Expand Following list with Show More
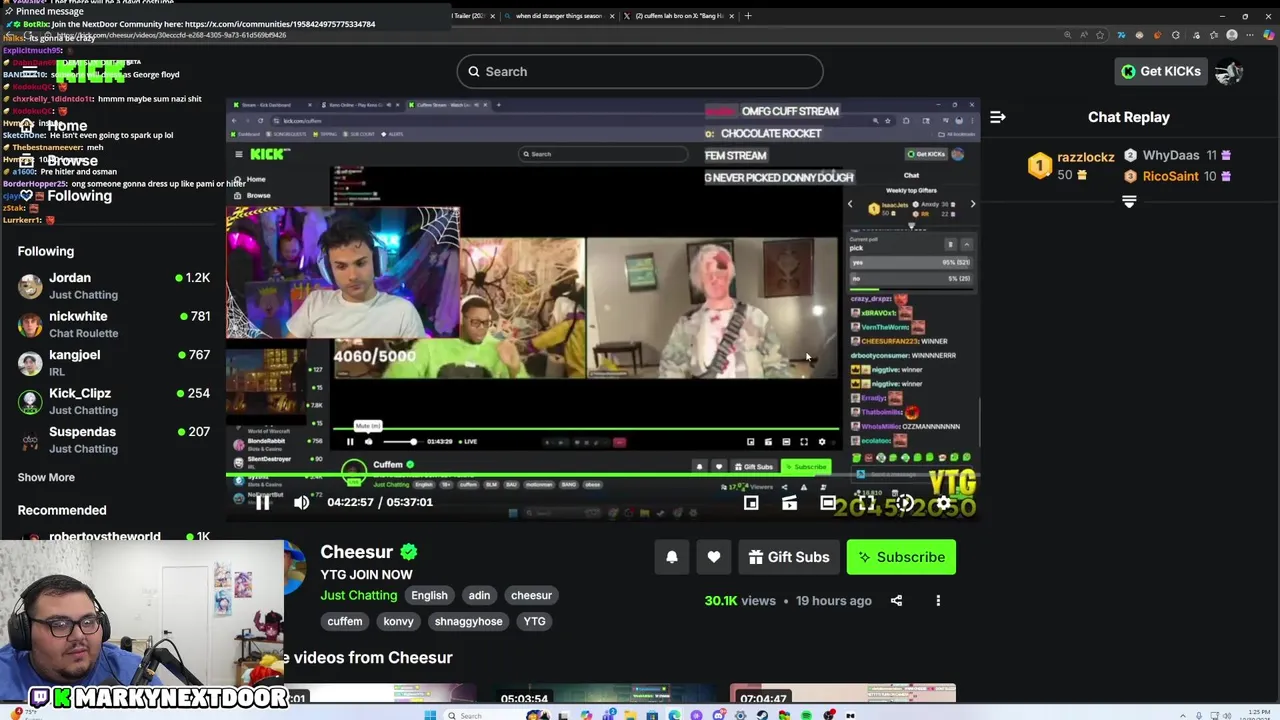The image size is (1280, 720). (46, 477)
